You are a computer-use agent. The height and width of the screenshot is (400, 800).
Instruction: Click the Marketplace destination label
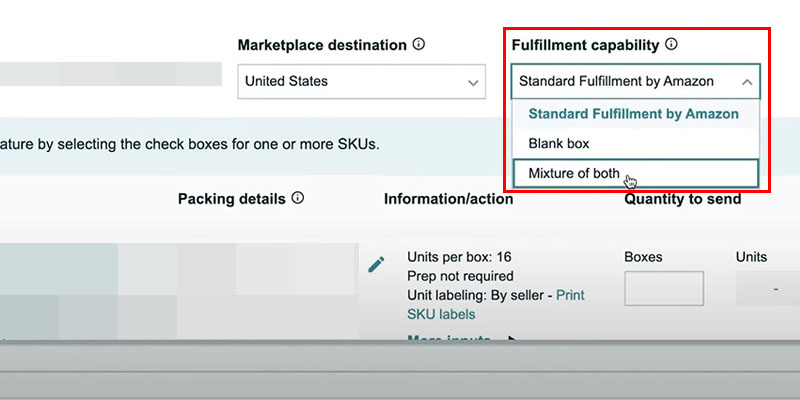pyautogui.click(x=322, y=46)
